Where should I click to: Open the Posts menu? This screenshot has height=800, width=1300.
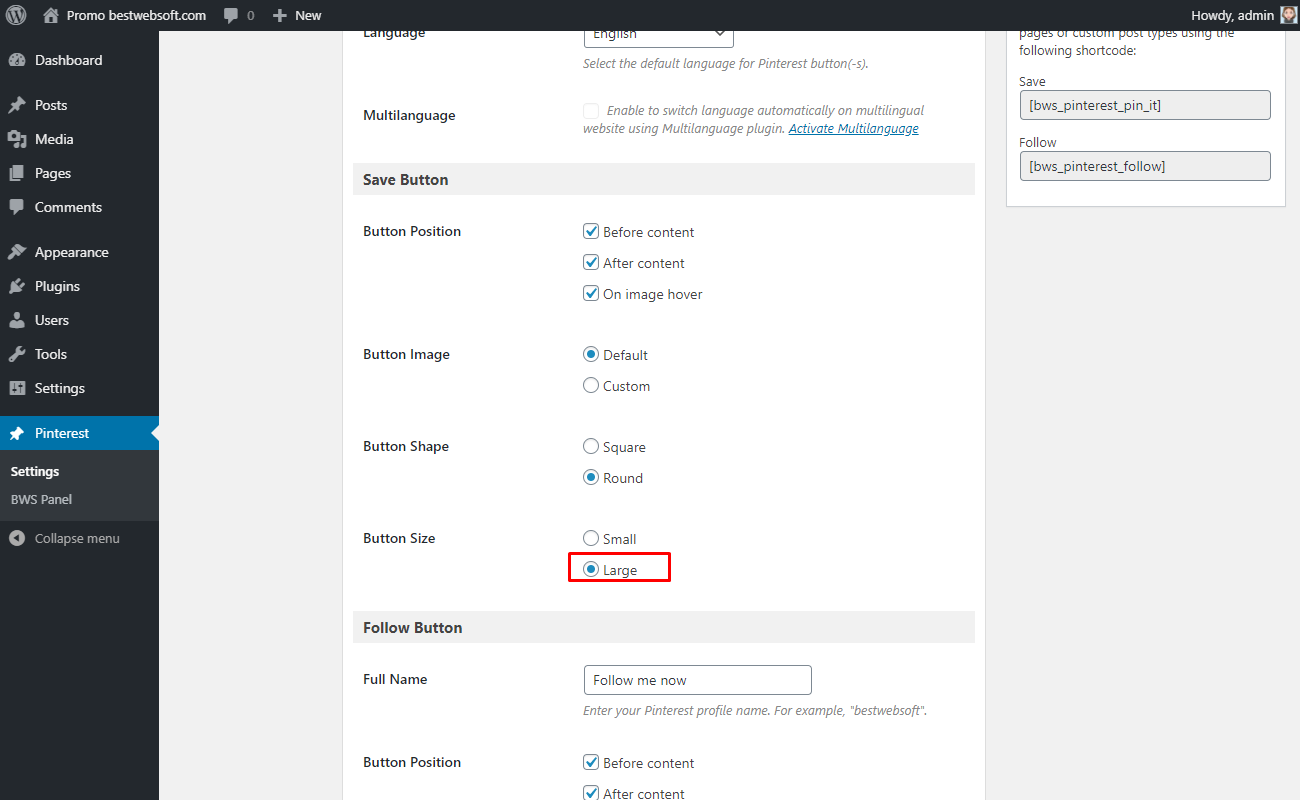coord(79,105)
